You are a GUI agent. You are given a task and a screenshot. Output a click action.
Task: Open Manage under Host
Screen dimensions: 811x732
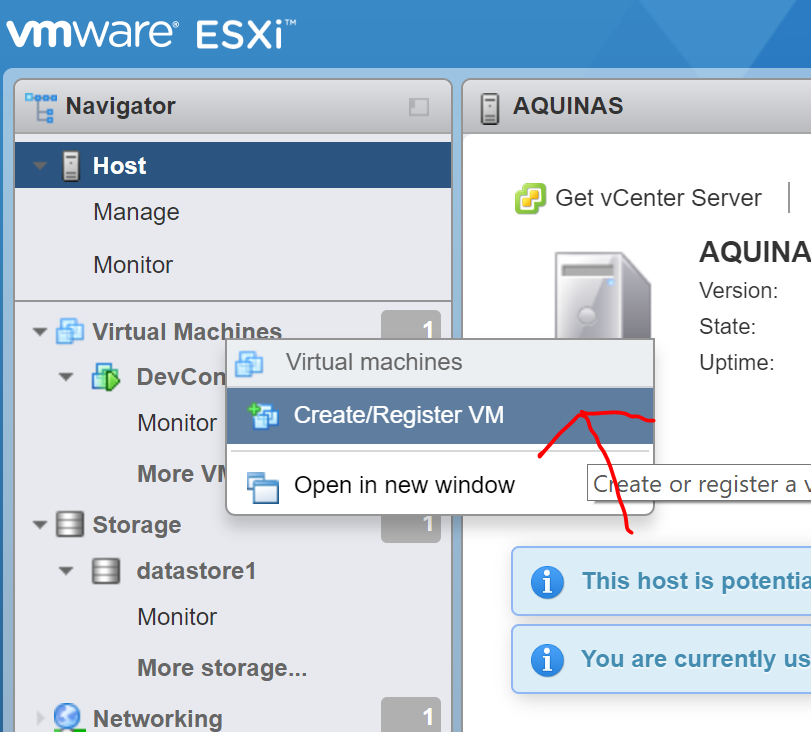coord(137,212)
